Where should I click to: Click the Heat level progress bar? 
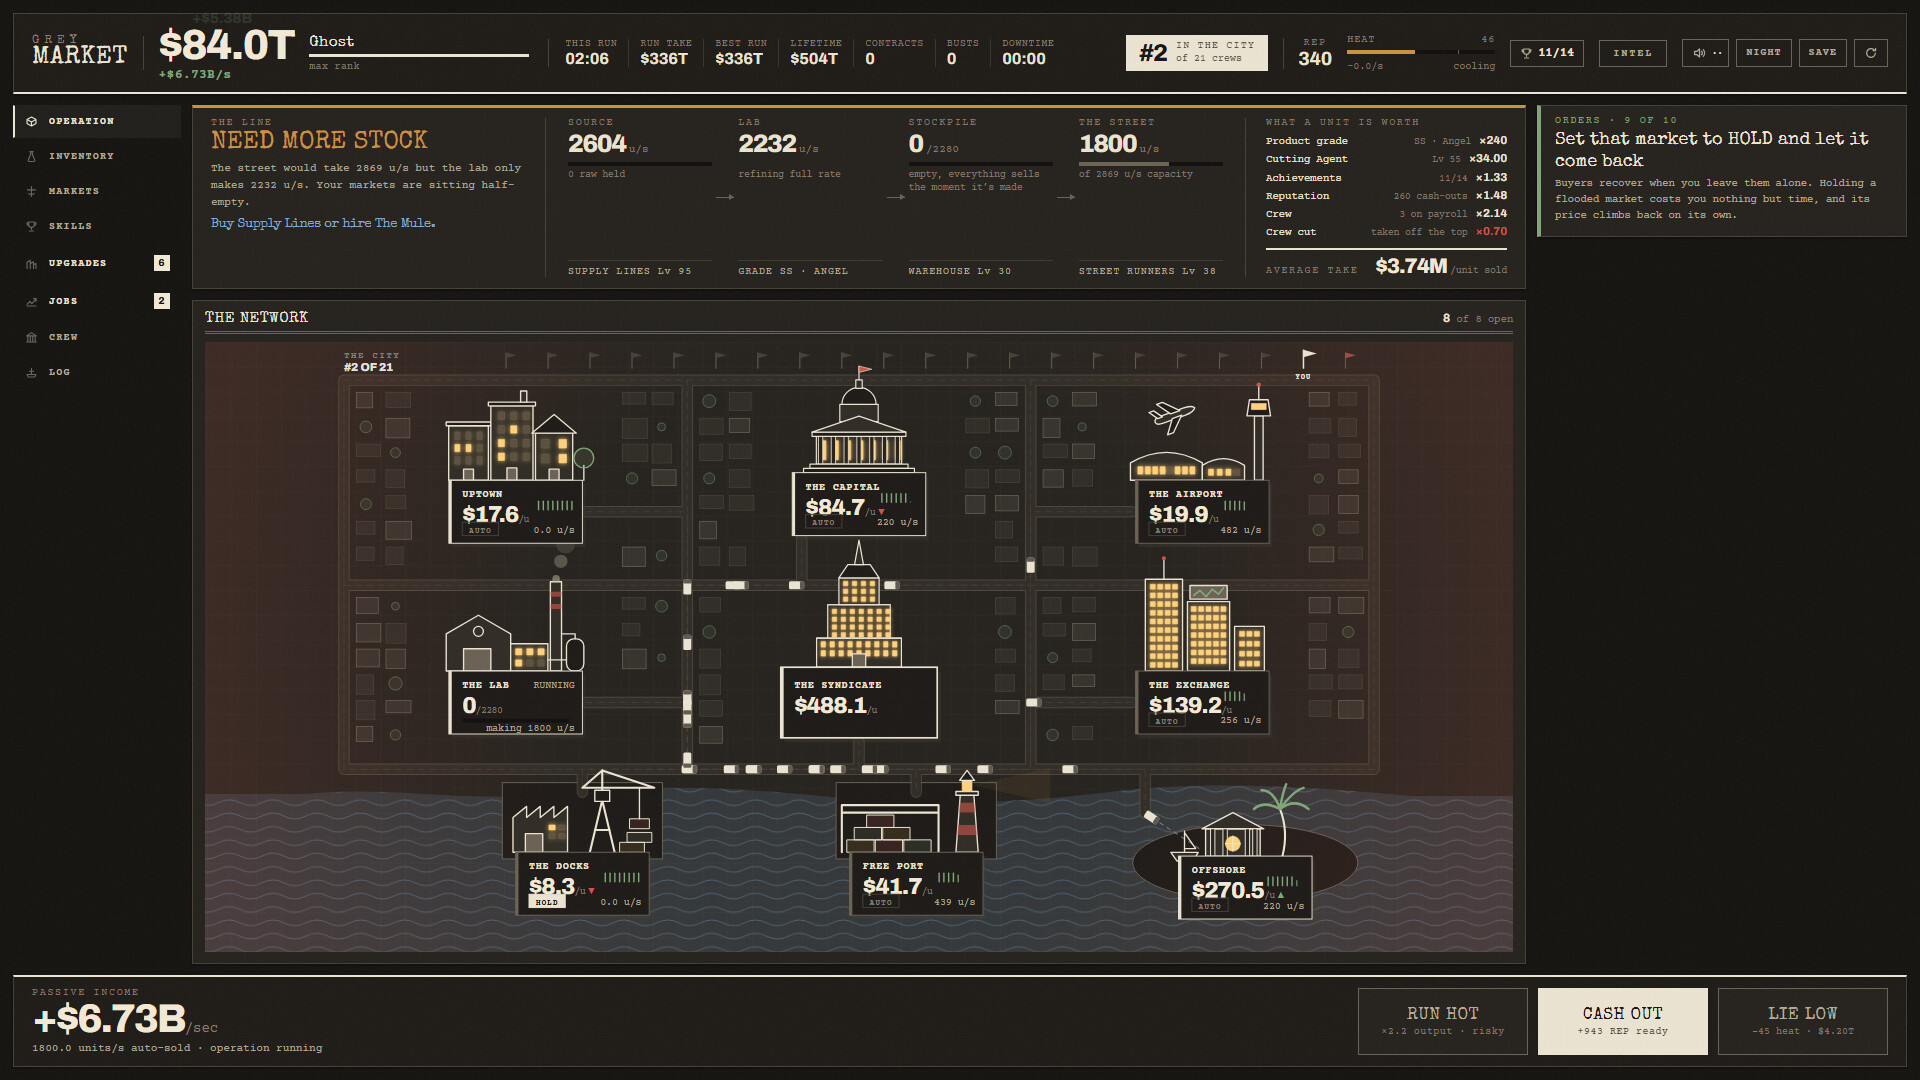click(1420, 52)
